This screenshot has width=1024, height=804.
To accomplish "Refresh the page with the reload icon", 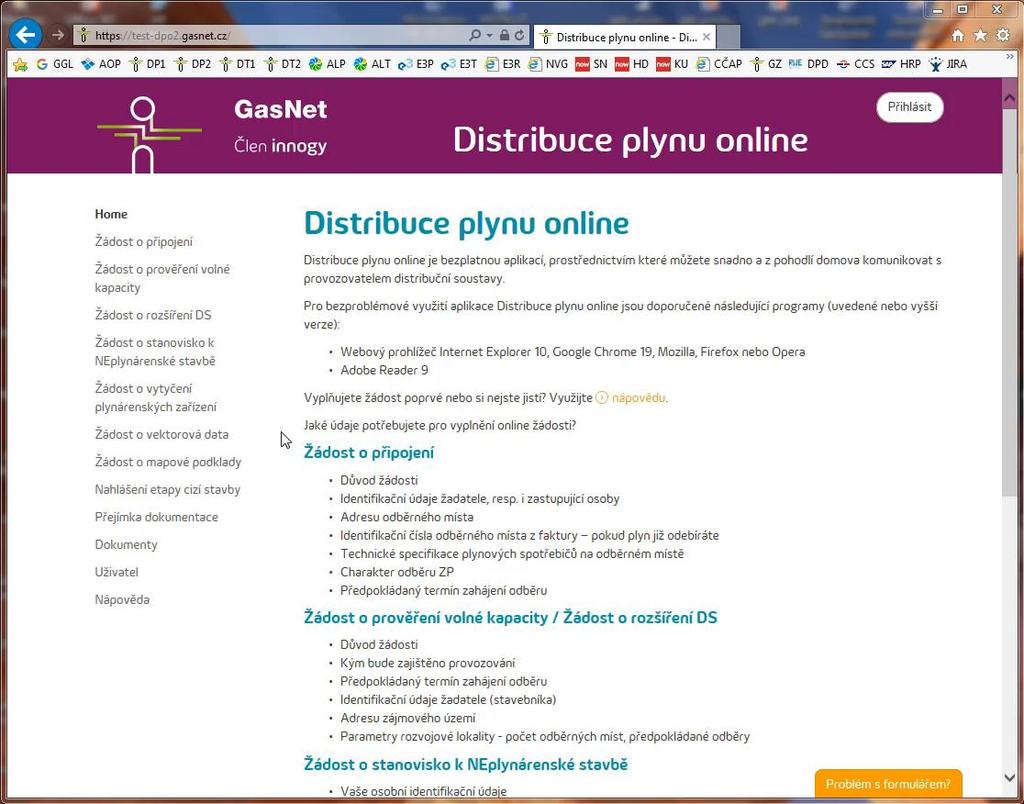I will click(519, 35).
